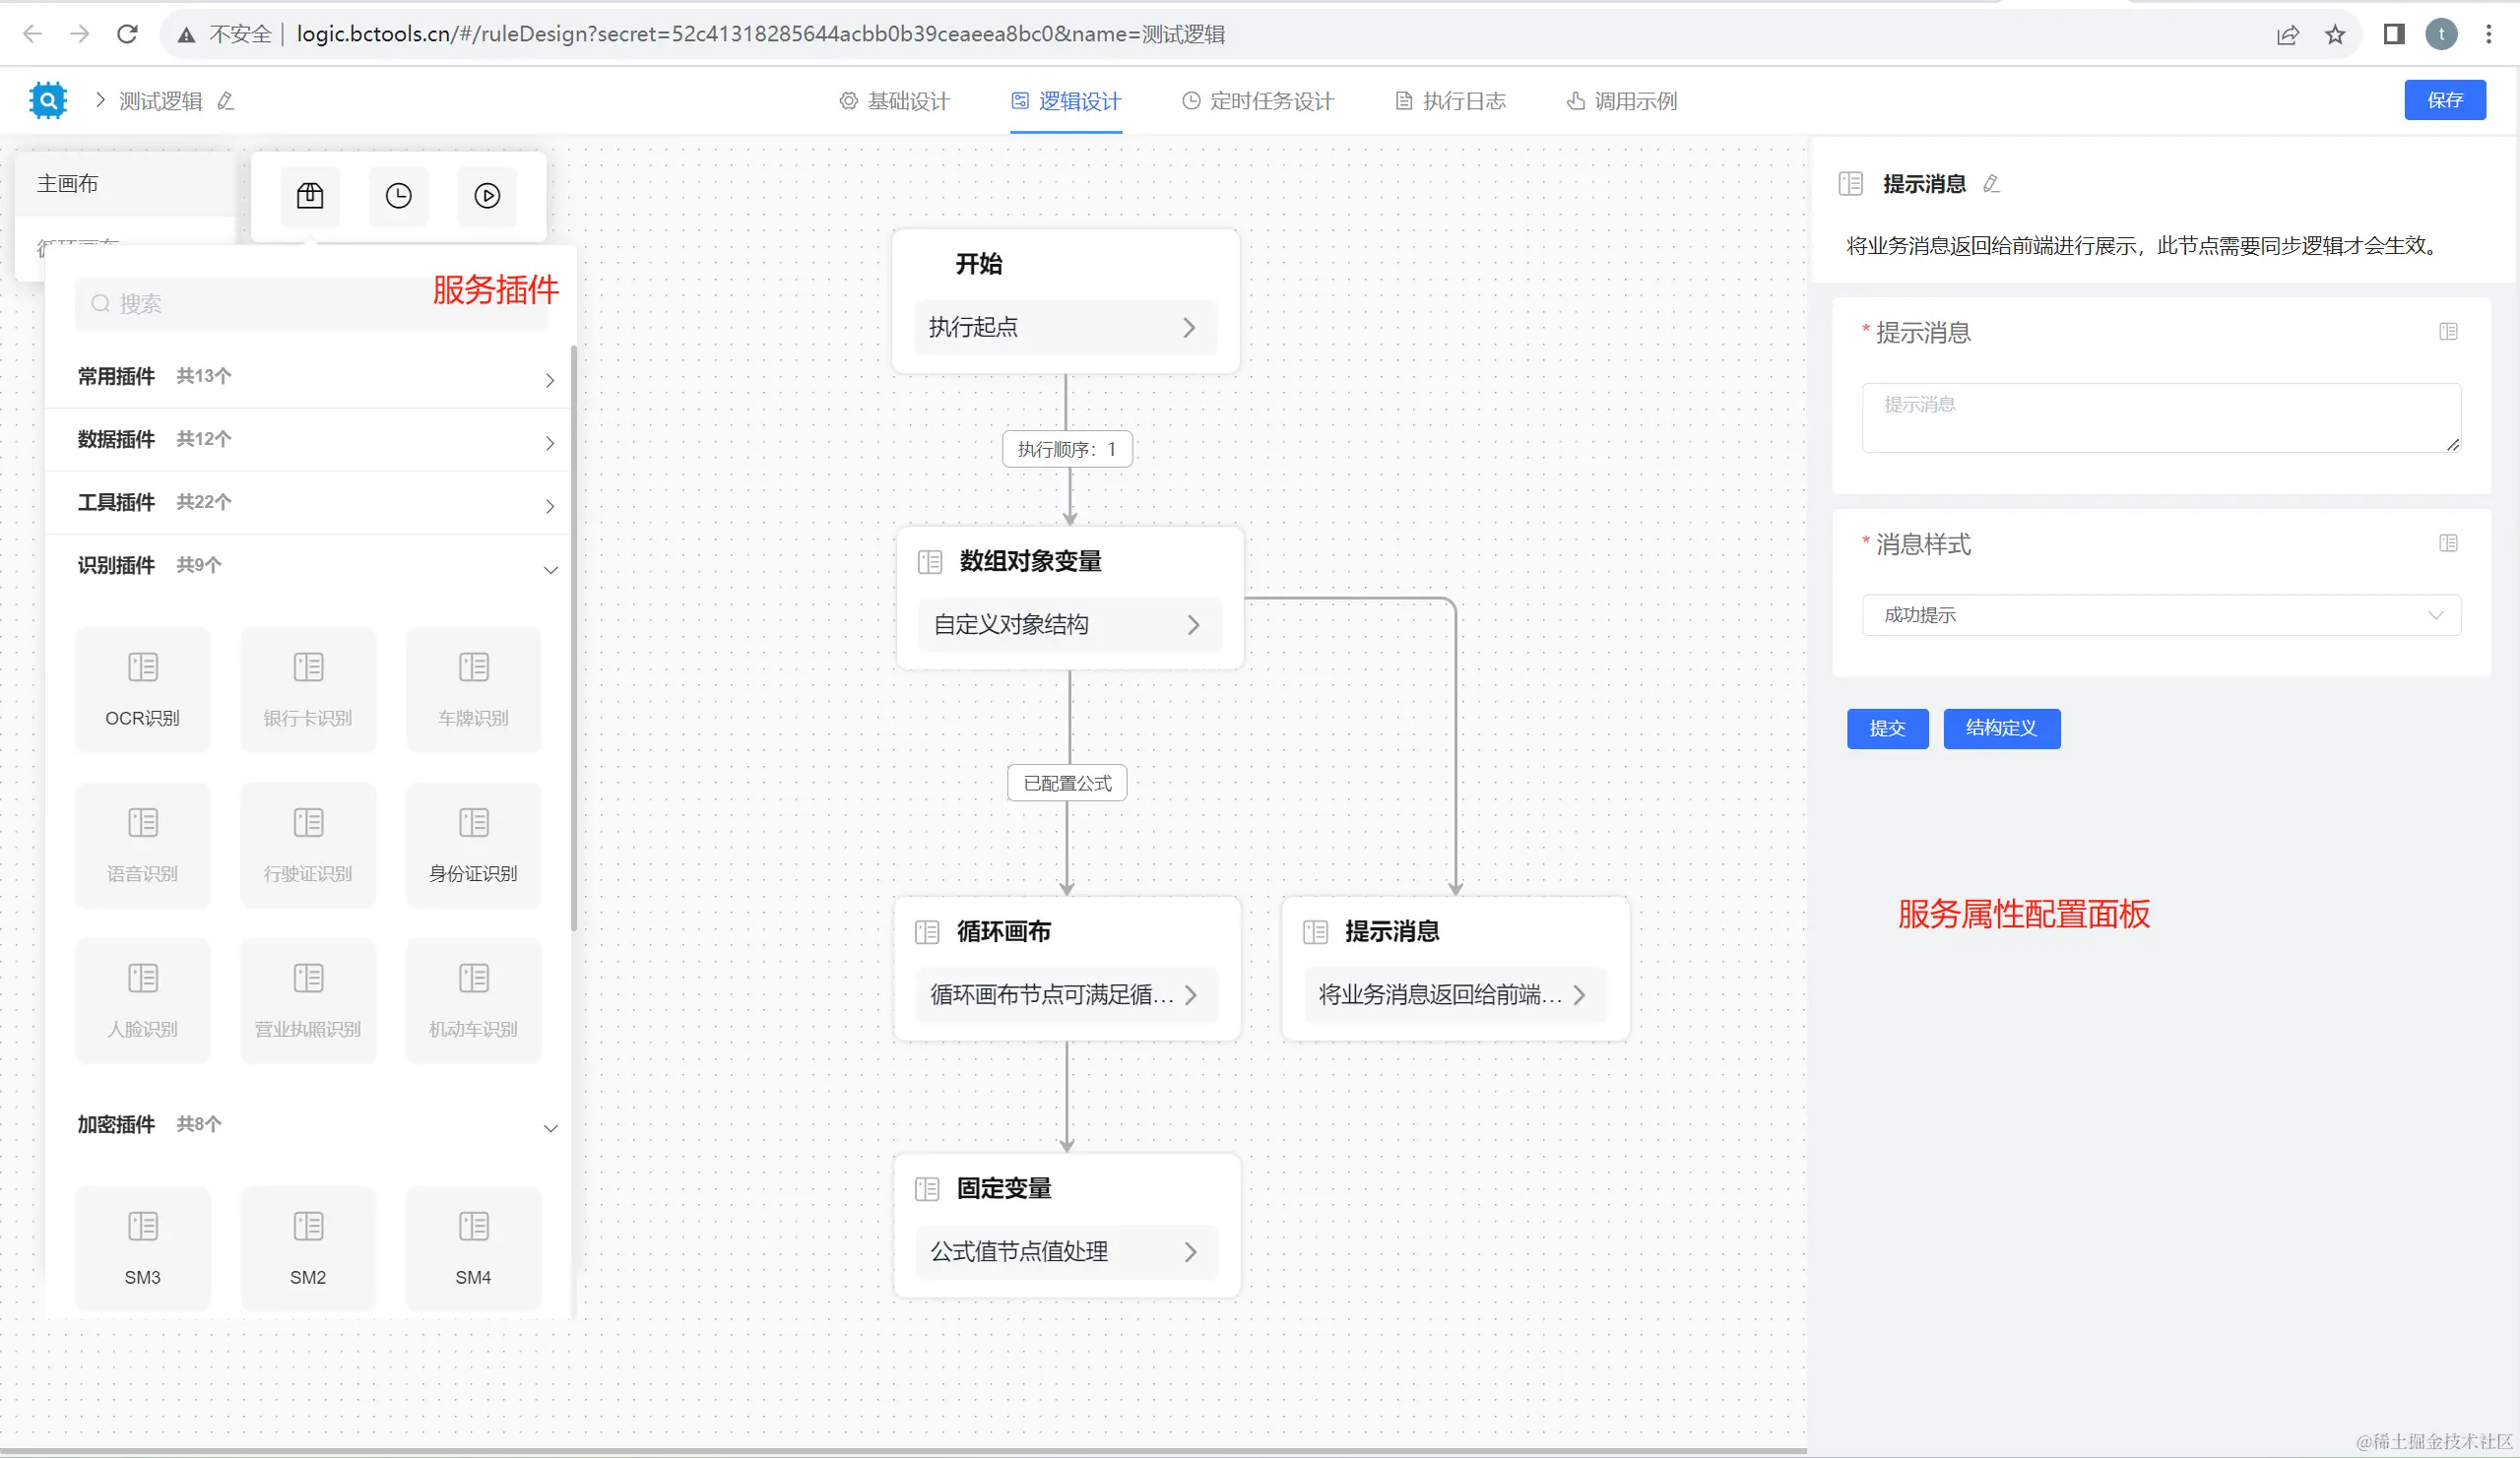
Task: Click the edit pencil beside 测试逻辑
Action: [226, 101]
